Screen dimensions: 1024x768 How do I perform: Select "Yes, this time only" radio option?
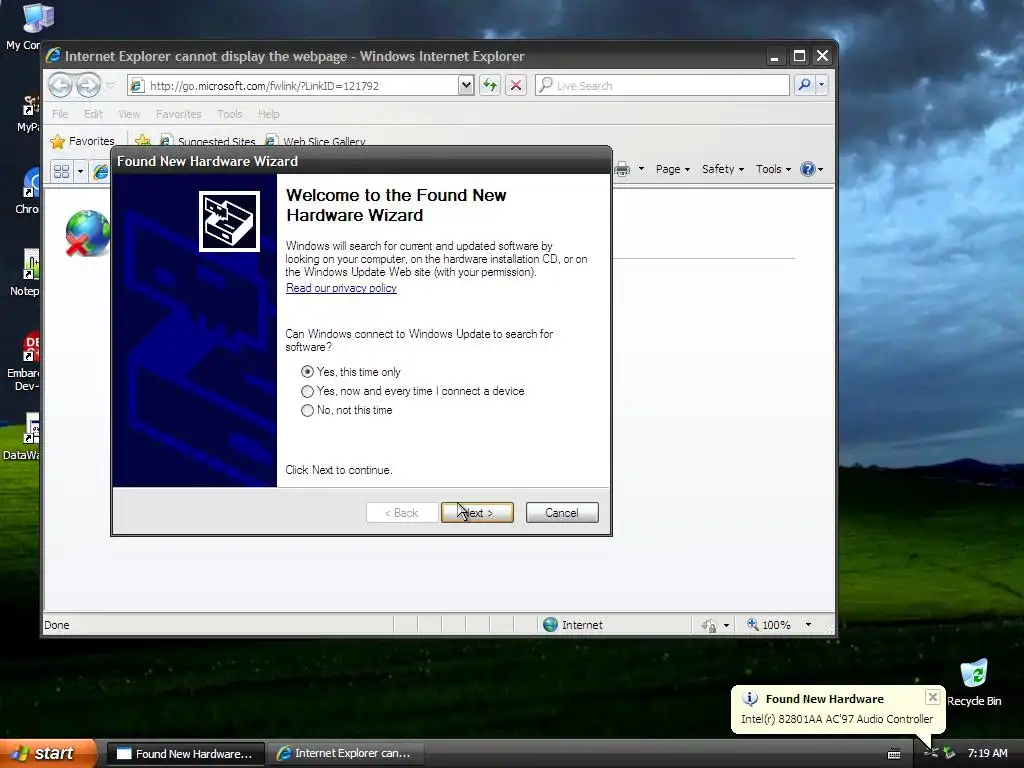(x=351, y=372)
